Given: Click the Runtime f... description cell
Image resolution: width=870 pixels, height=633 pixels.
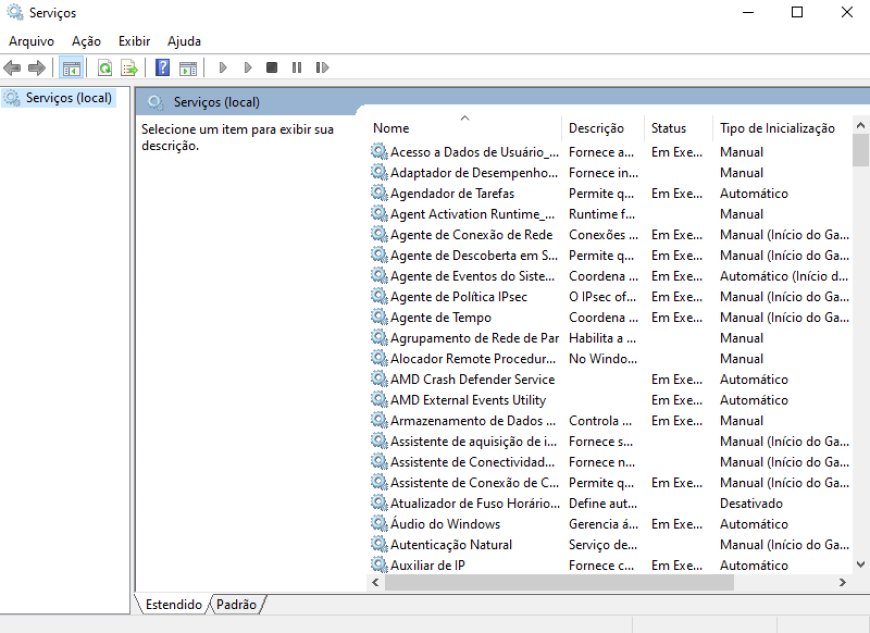Looking at the screenshot, I should point(601,214).
